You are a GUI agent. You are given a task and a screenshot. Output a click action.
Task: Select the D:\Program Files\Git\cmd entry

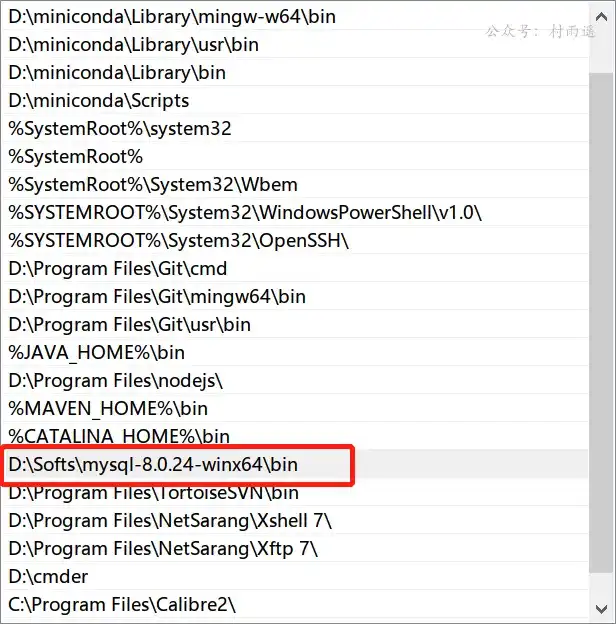coord(296,268)
